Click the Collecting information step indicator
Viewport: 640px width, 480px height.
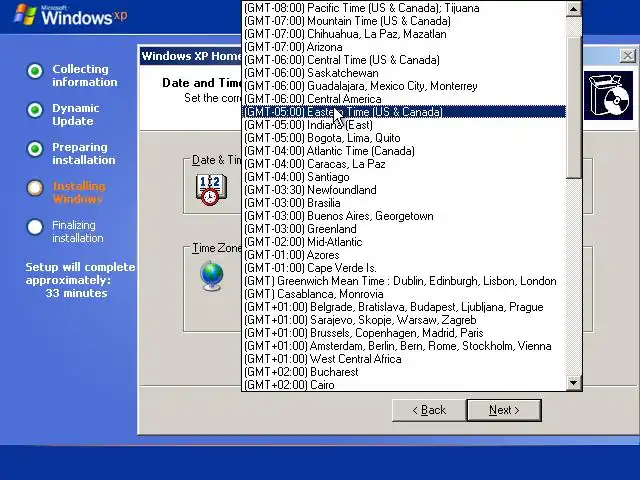[x=35, y=71]
